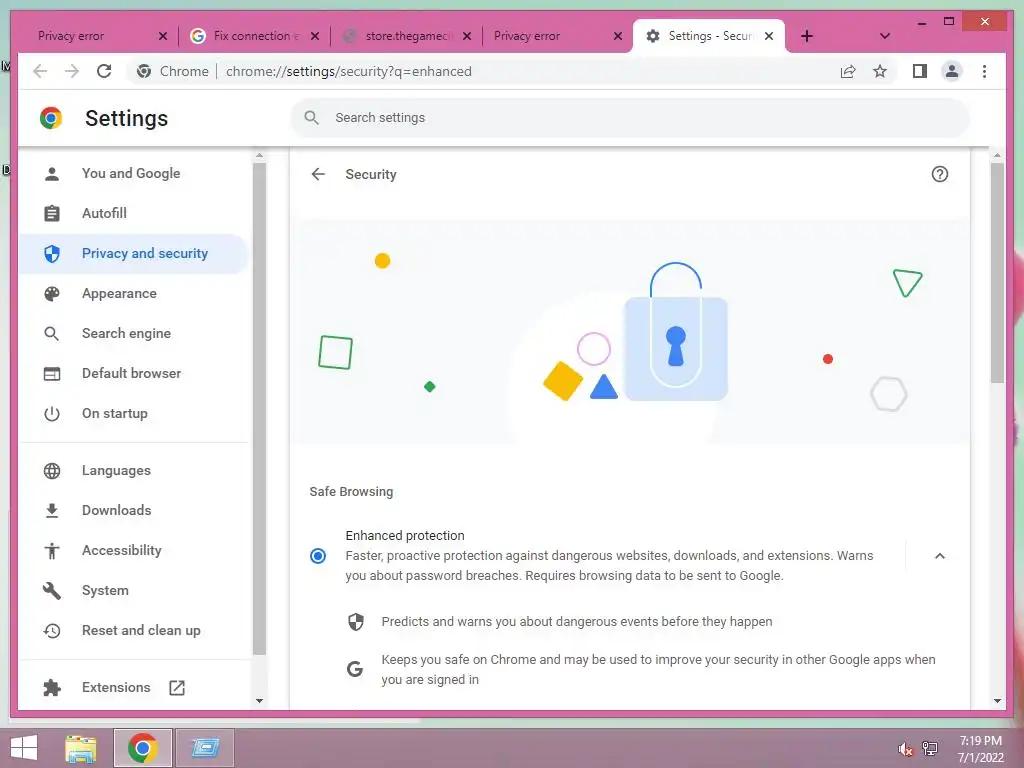Click the magnifier icon in search settings
The height and width of the screenshot is (768, 1024).
tap(312, 118)
